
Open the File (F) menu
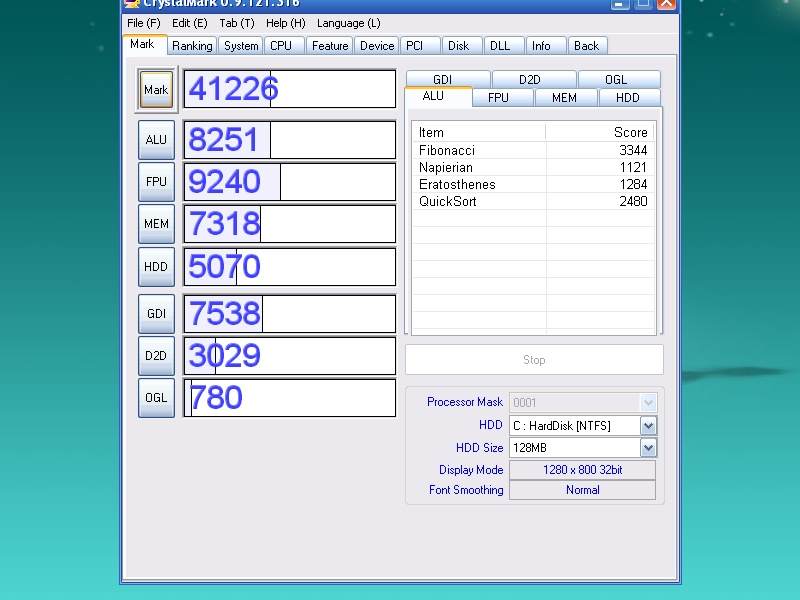[x=143, y=23]
